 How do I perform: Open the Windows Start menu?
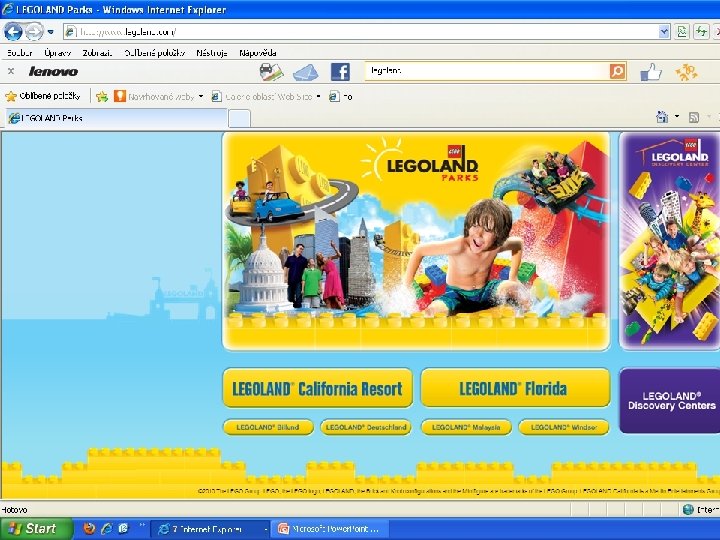(36, 529)
